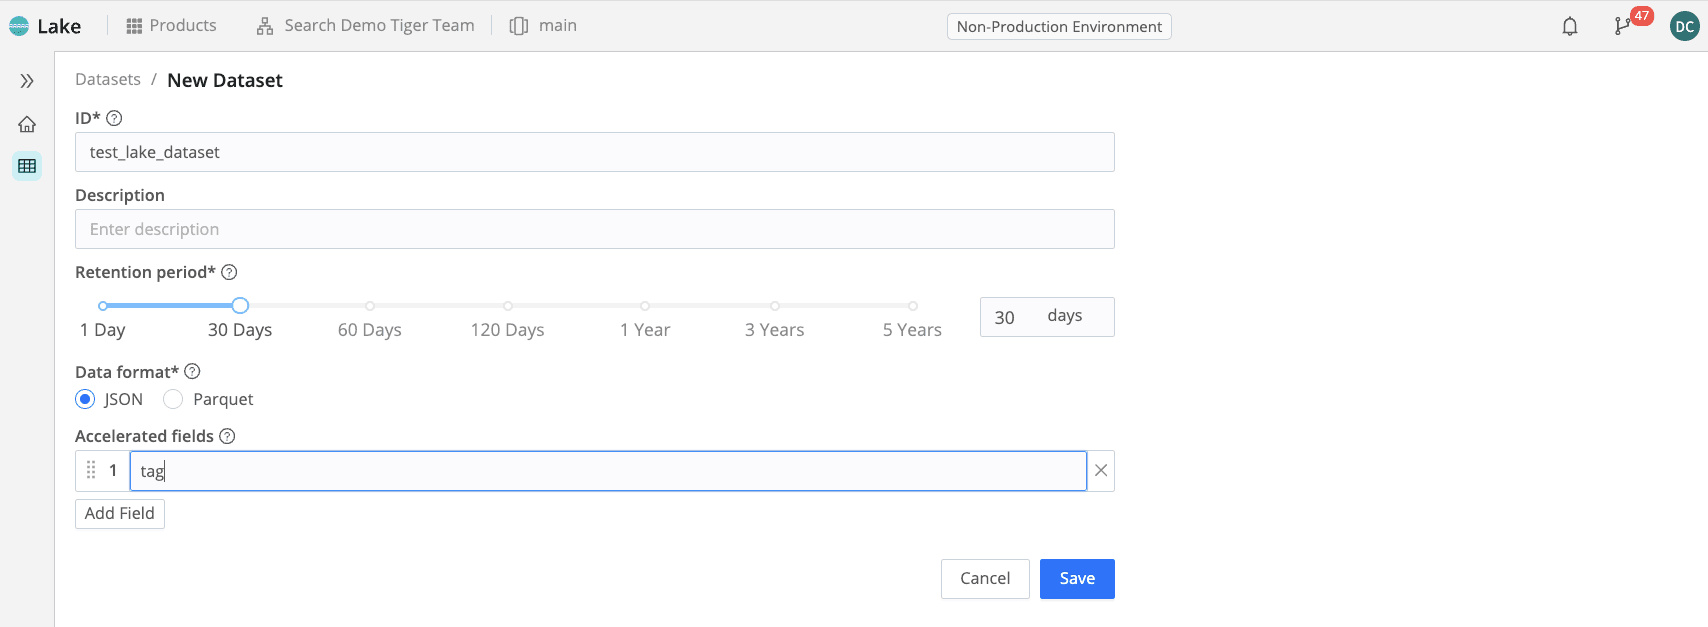Open the Products menu
This screenshot has height=627, width=1708.
(x=171, y=26)
